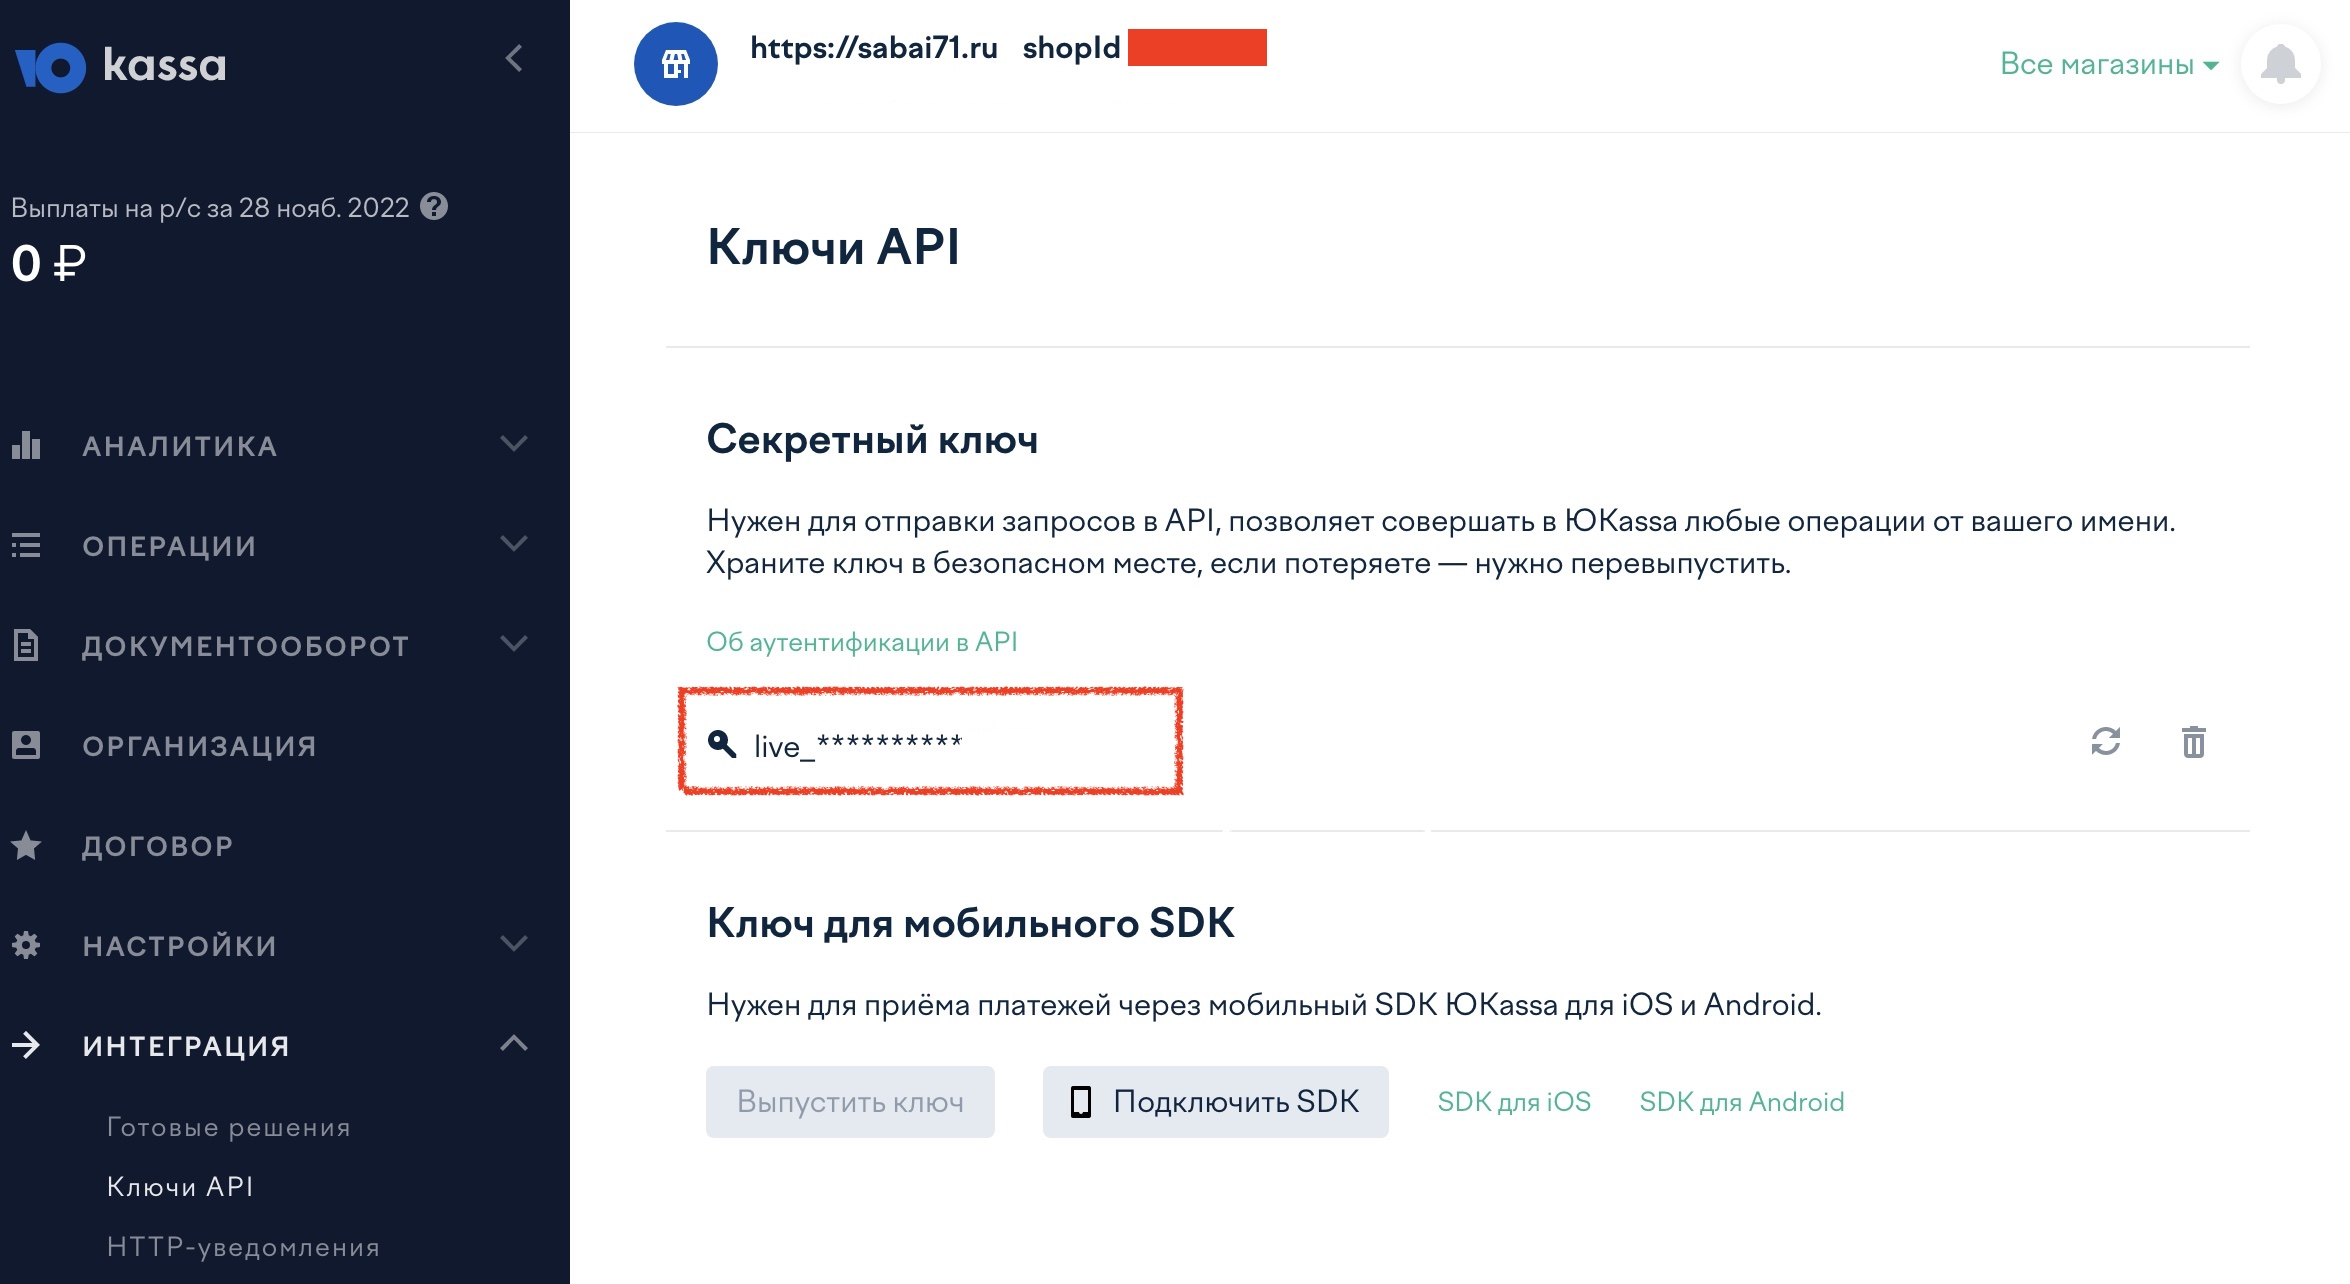Open the Операции menu item

170,546
